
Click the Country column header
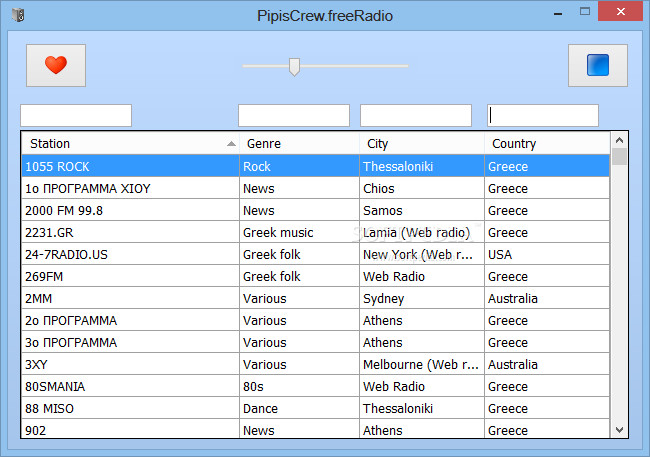(x=547, y=143)
